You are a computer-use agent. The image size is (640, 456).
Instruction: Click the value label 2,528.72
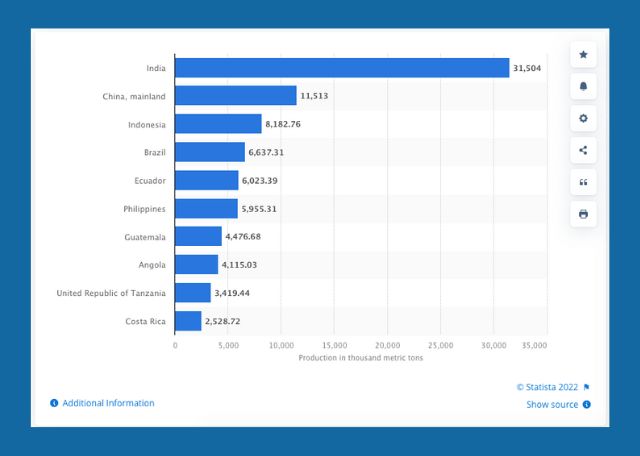click(222, 321)
